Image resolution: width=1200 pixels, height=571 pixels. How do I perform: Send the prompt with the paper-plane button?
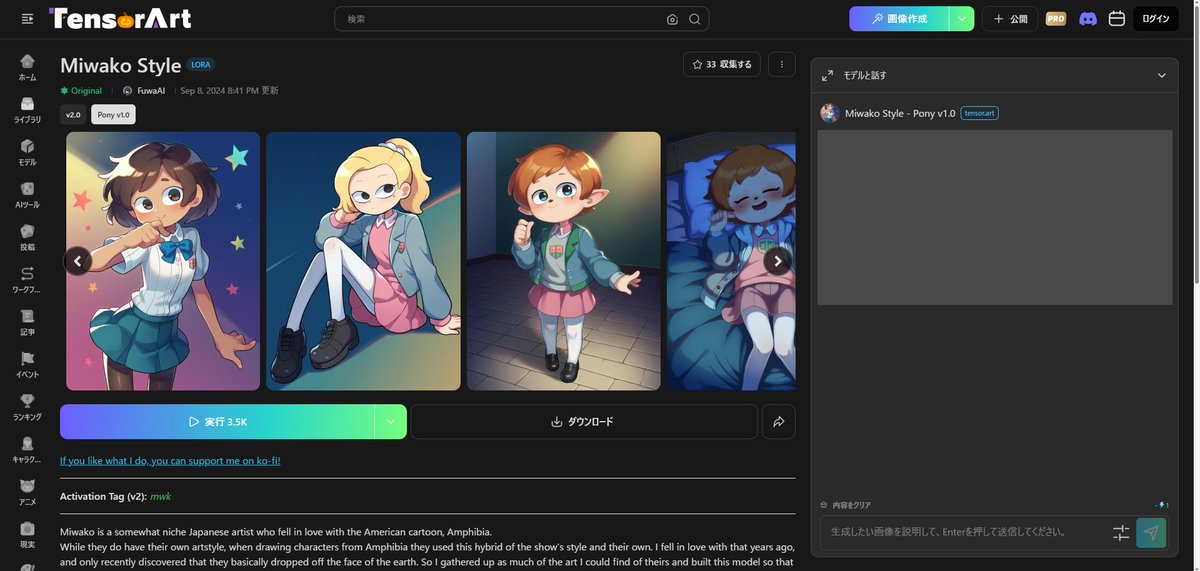tap(1151, 533)
